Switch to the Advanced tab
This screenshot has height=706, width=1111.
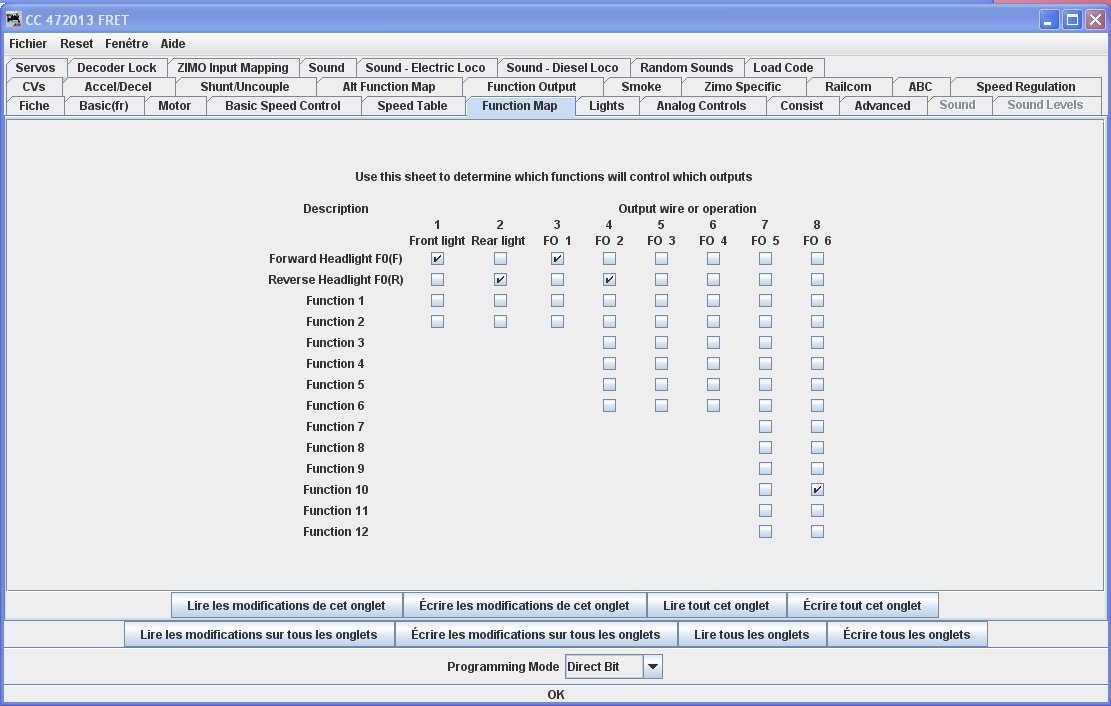882,106
